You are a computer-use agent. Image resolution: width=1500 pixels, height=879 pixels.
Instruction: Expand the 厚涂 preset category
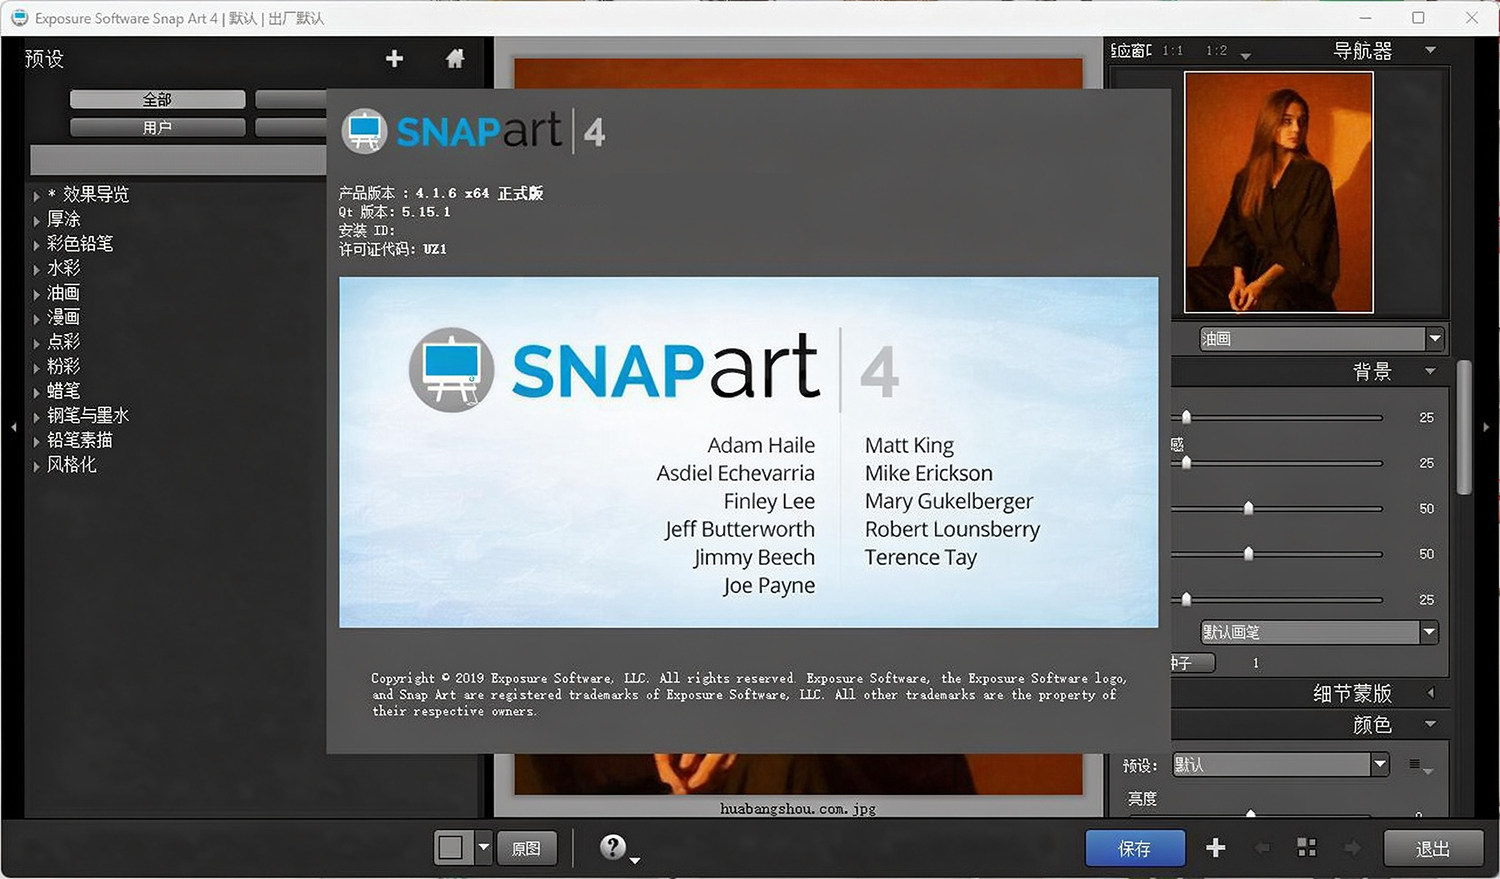point(36,221)
